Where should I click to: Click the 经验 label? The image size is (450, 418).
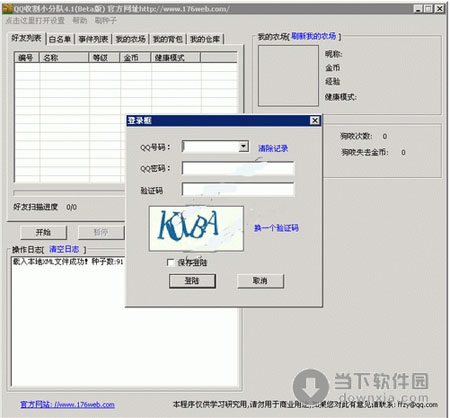point(332,81)
